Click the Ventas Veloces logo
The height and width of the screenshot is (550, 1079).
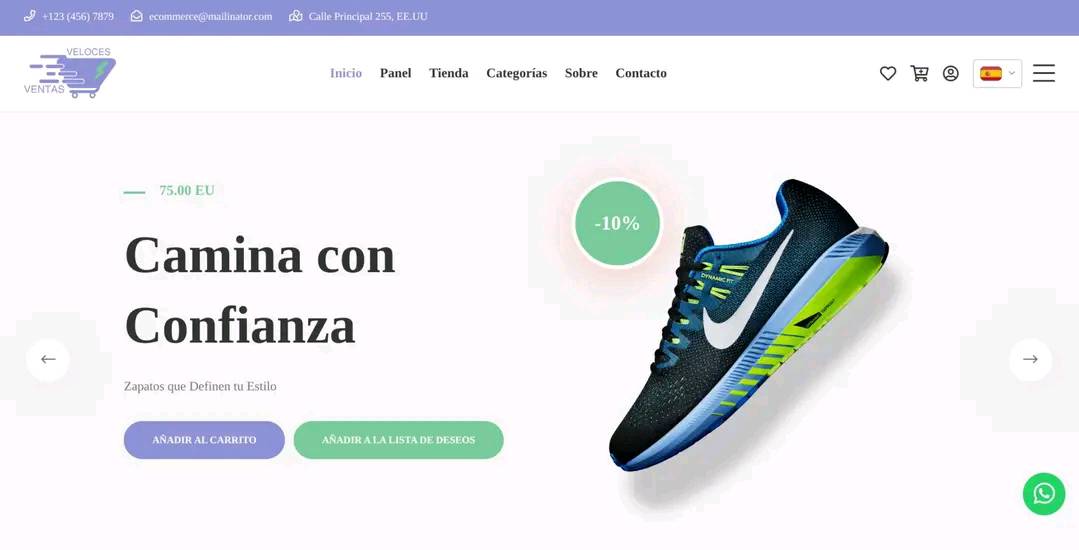(70, 72)
